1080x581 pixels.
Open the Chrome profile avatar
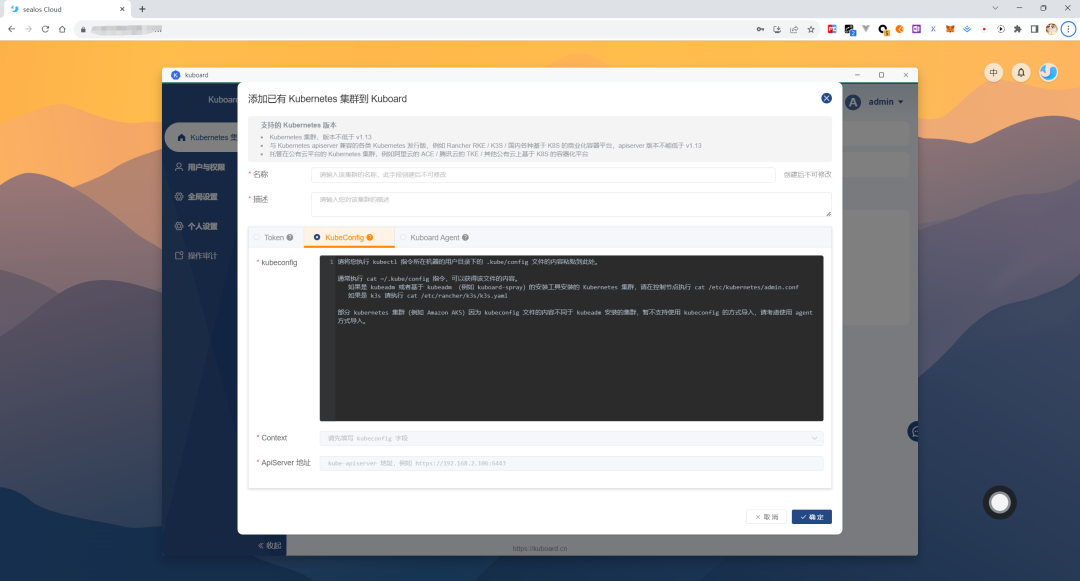tap(1051, 29)
